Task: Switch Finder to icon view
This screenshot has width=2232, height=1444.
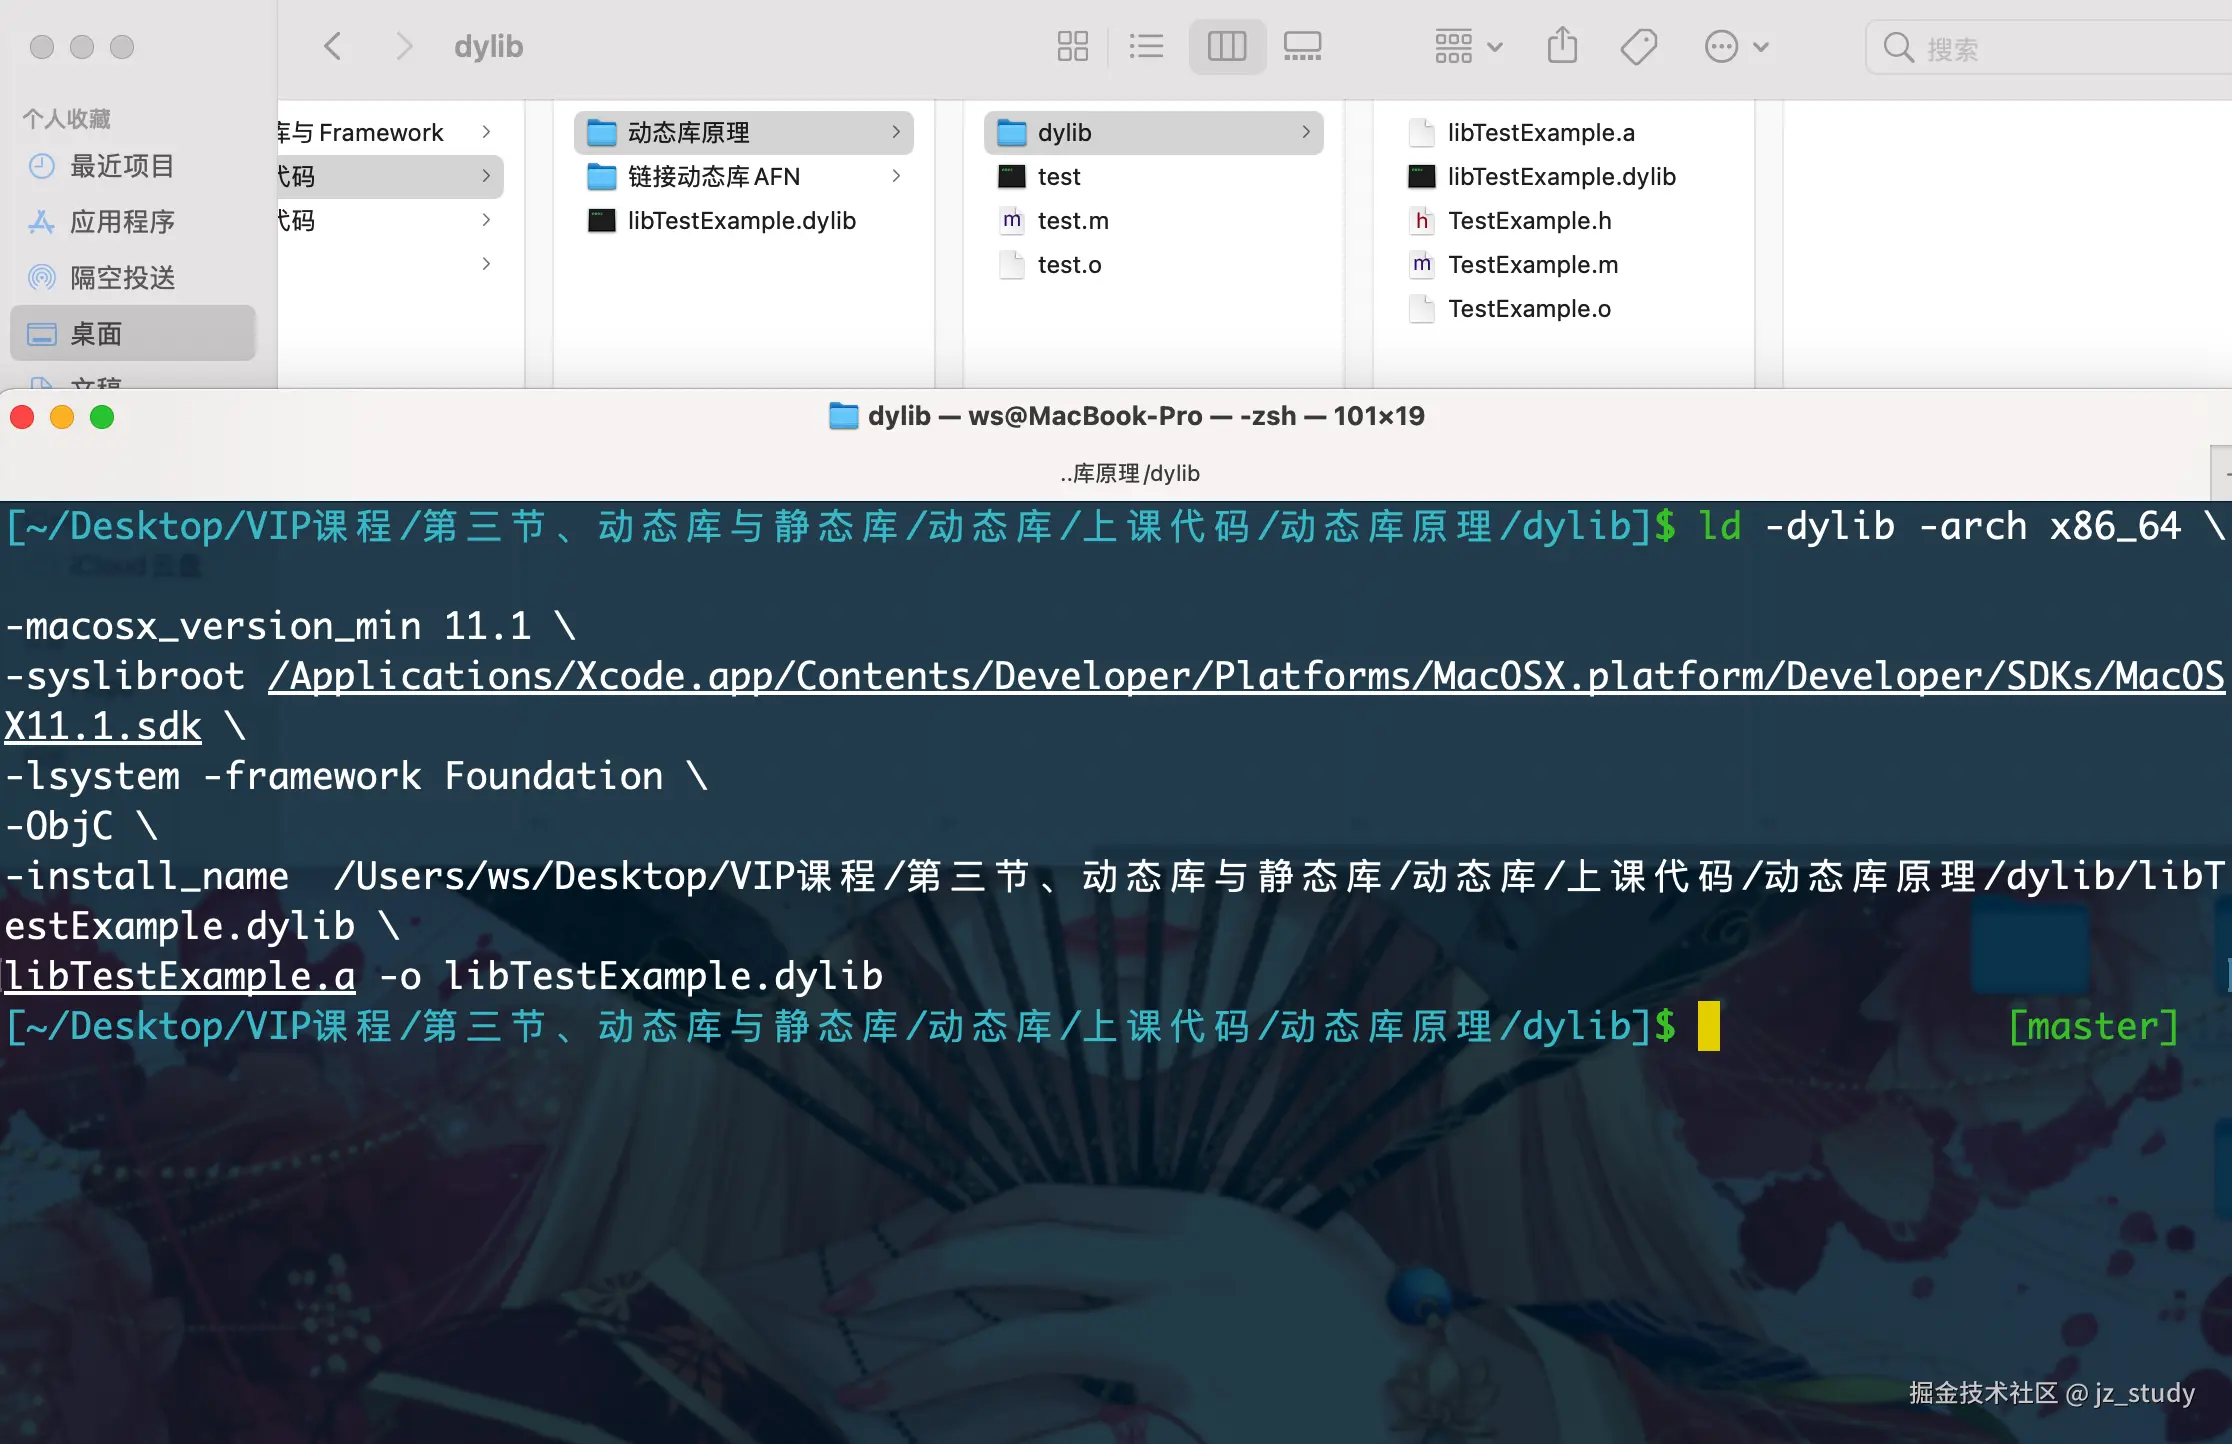Action: coord(1072,46)
